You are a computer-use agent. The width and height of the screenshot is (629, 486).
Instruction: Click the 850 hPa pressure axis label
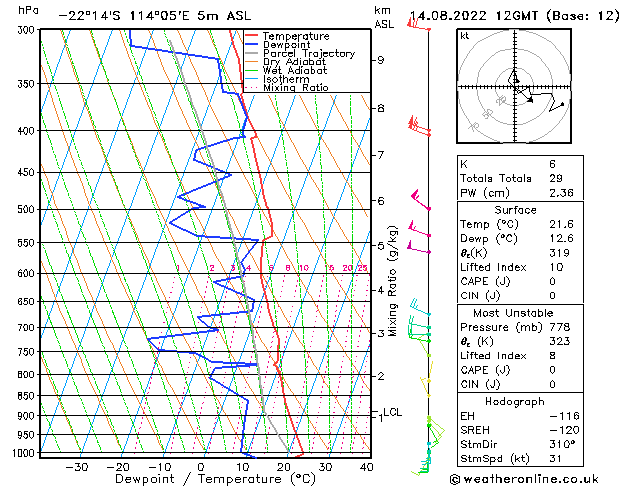point(28,396)
